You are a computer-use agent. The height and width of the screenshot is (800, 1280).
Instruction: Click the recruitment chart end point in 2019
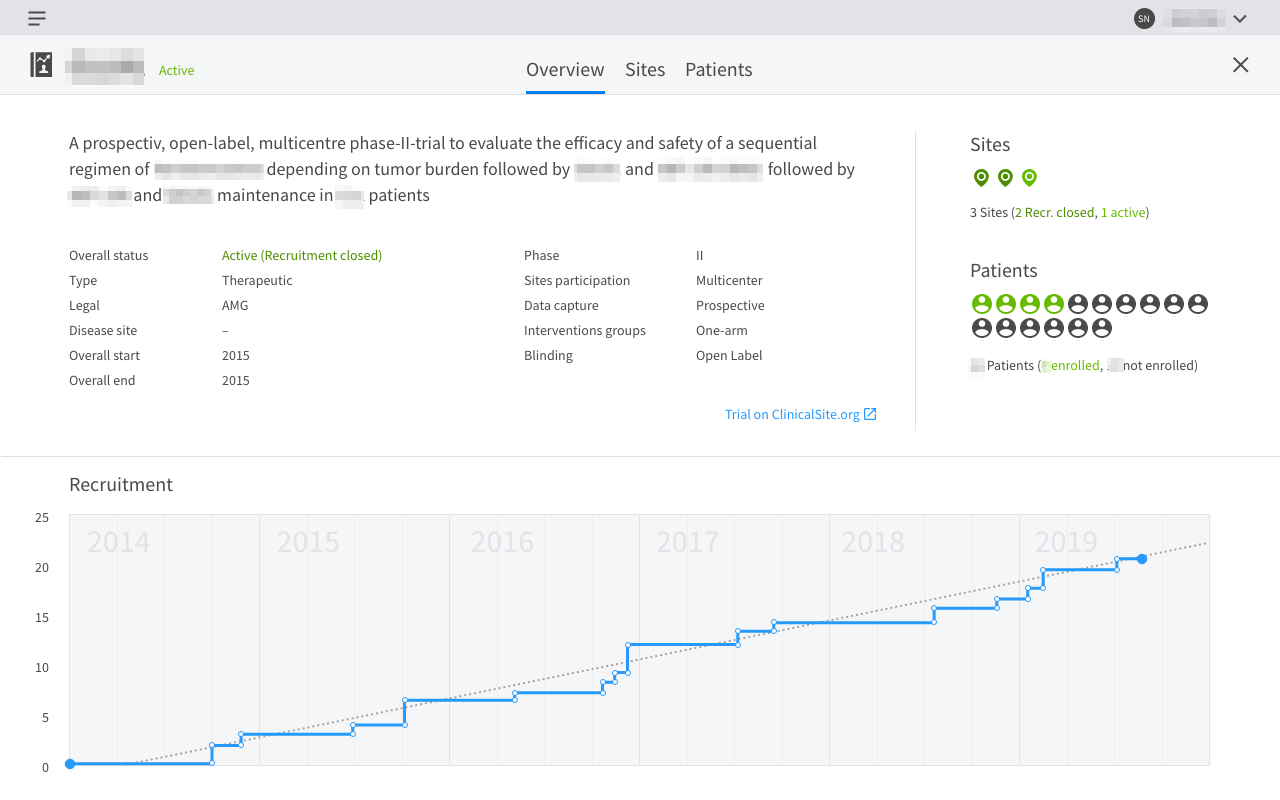[1142, 559]
